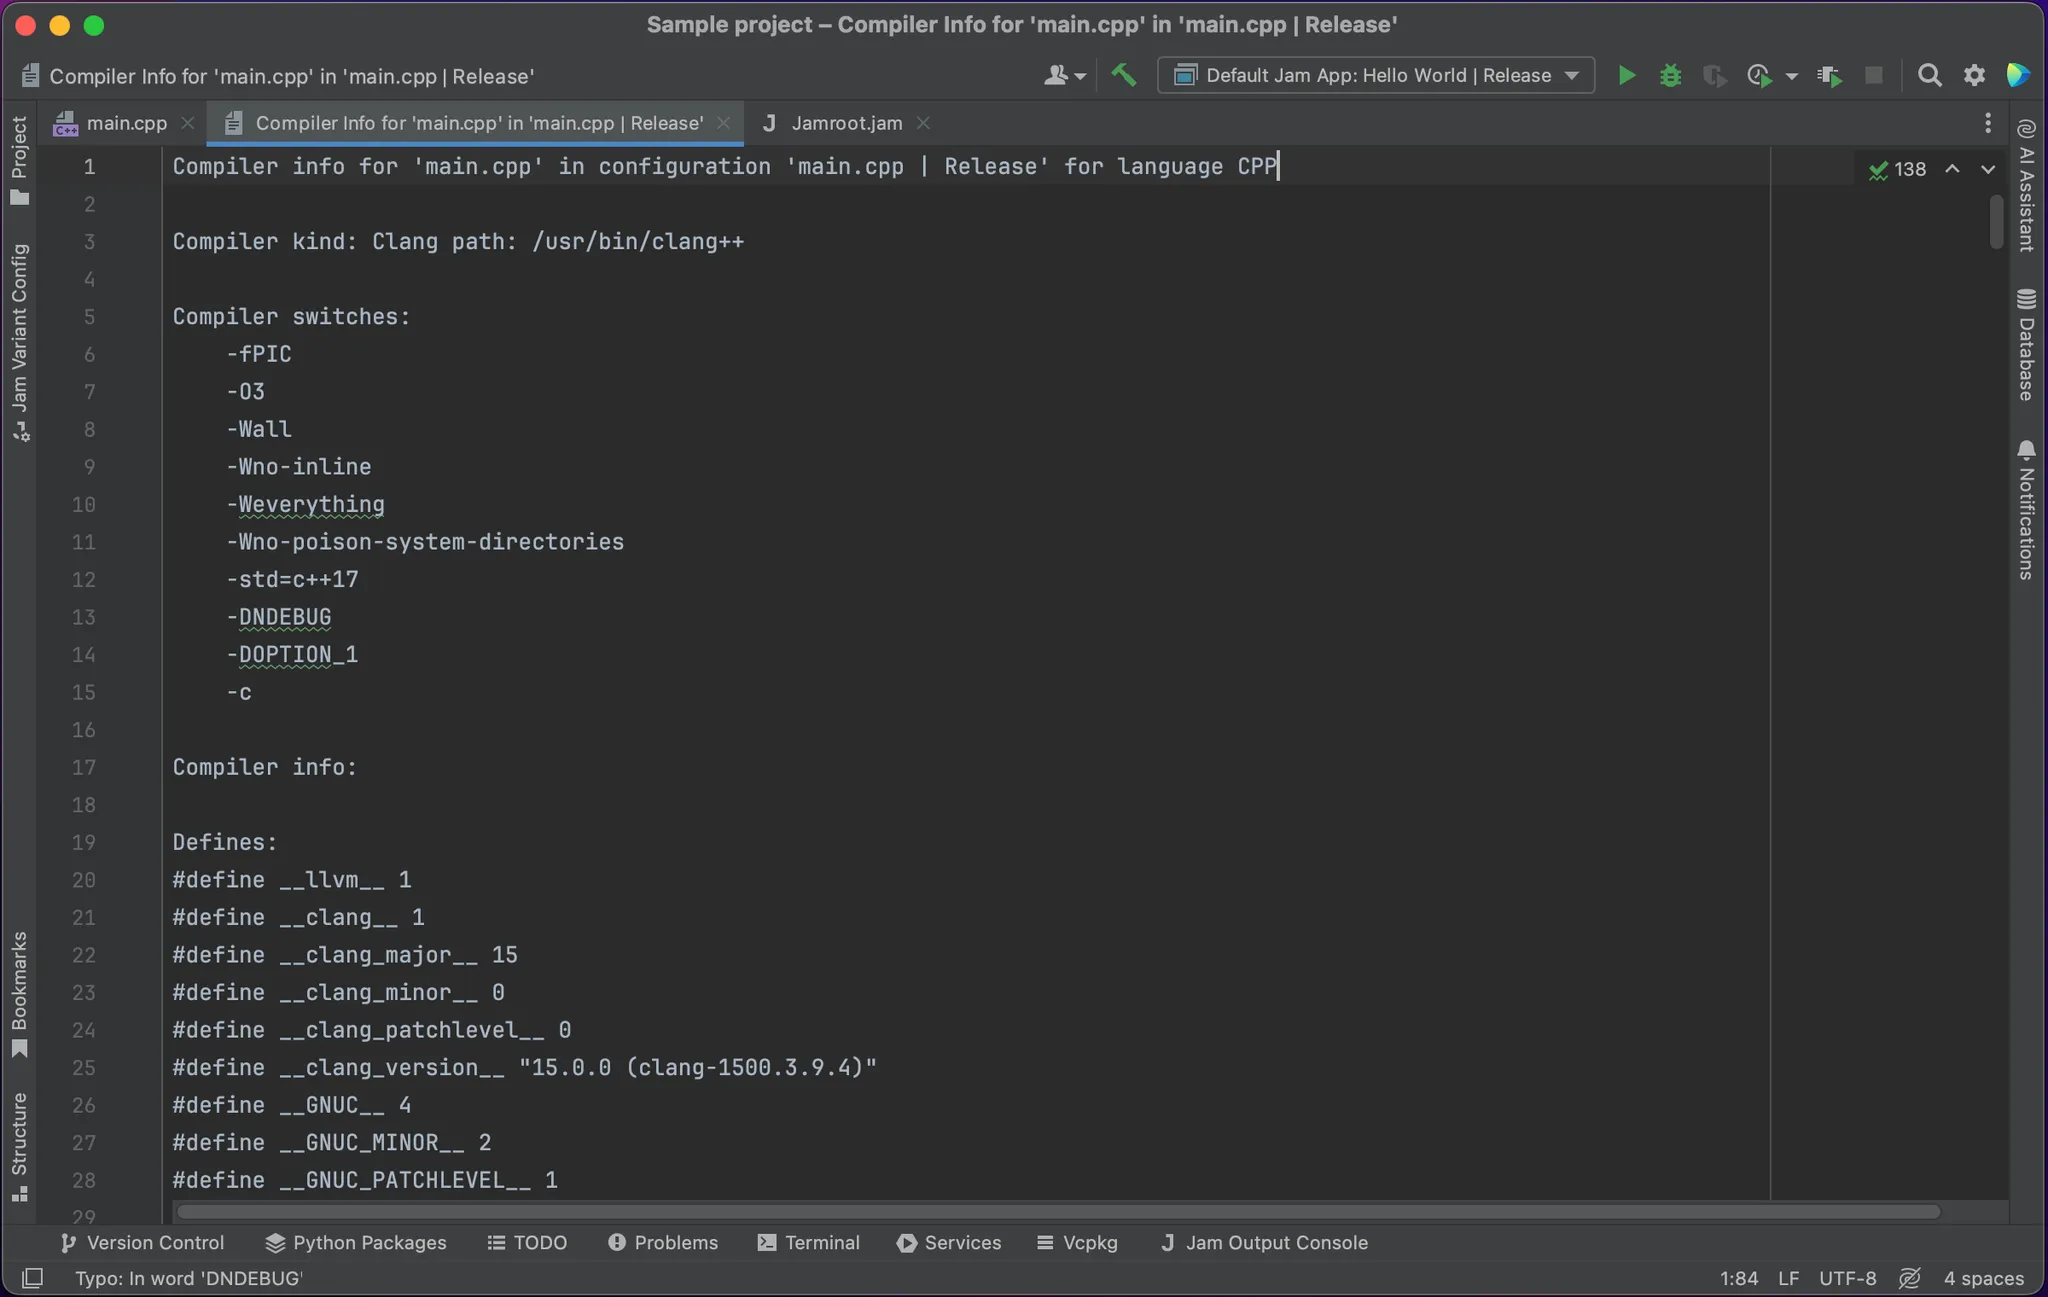Click the vertical editor scrollbar thumb

pos(1996,221)
